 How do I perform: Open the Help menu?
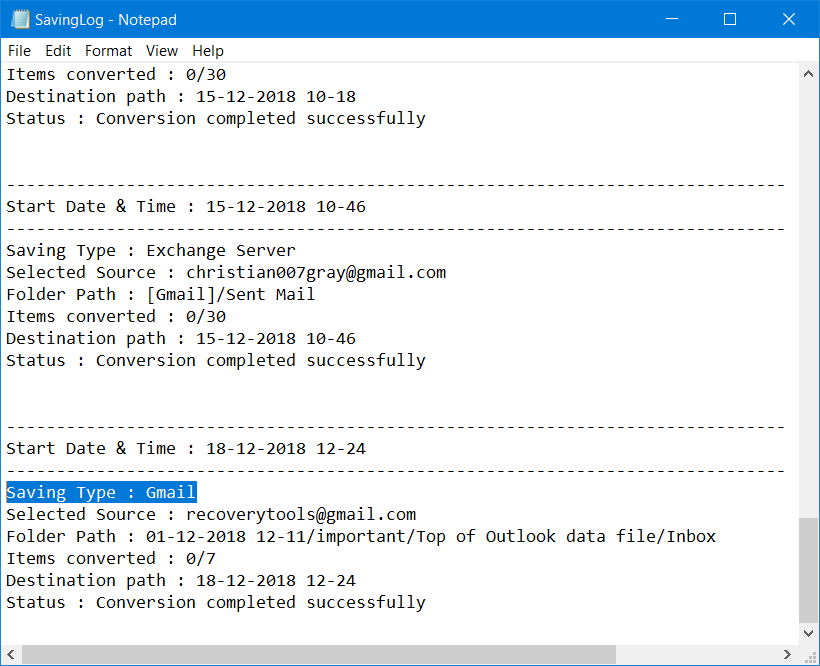click(x=208, y=51)
